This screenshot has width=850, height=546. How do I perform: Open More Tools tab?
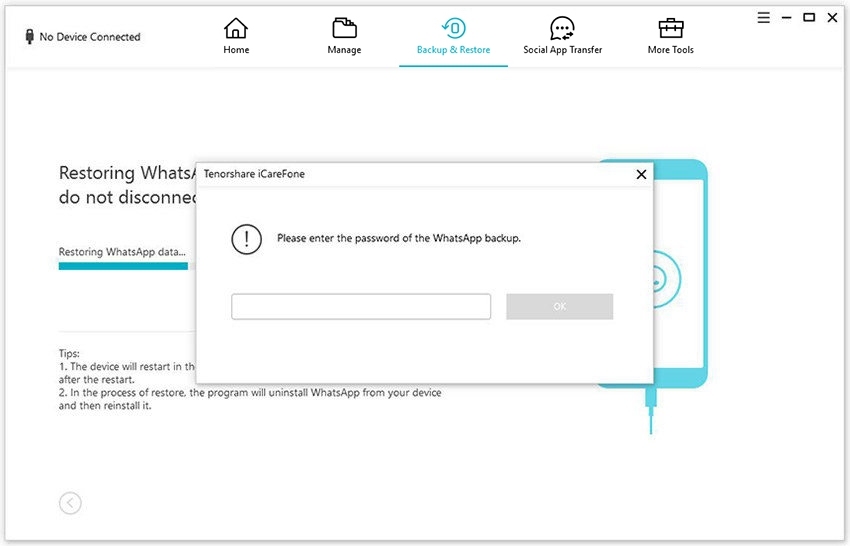(671, 36)
